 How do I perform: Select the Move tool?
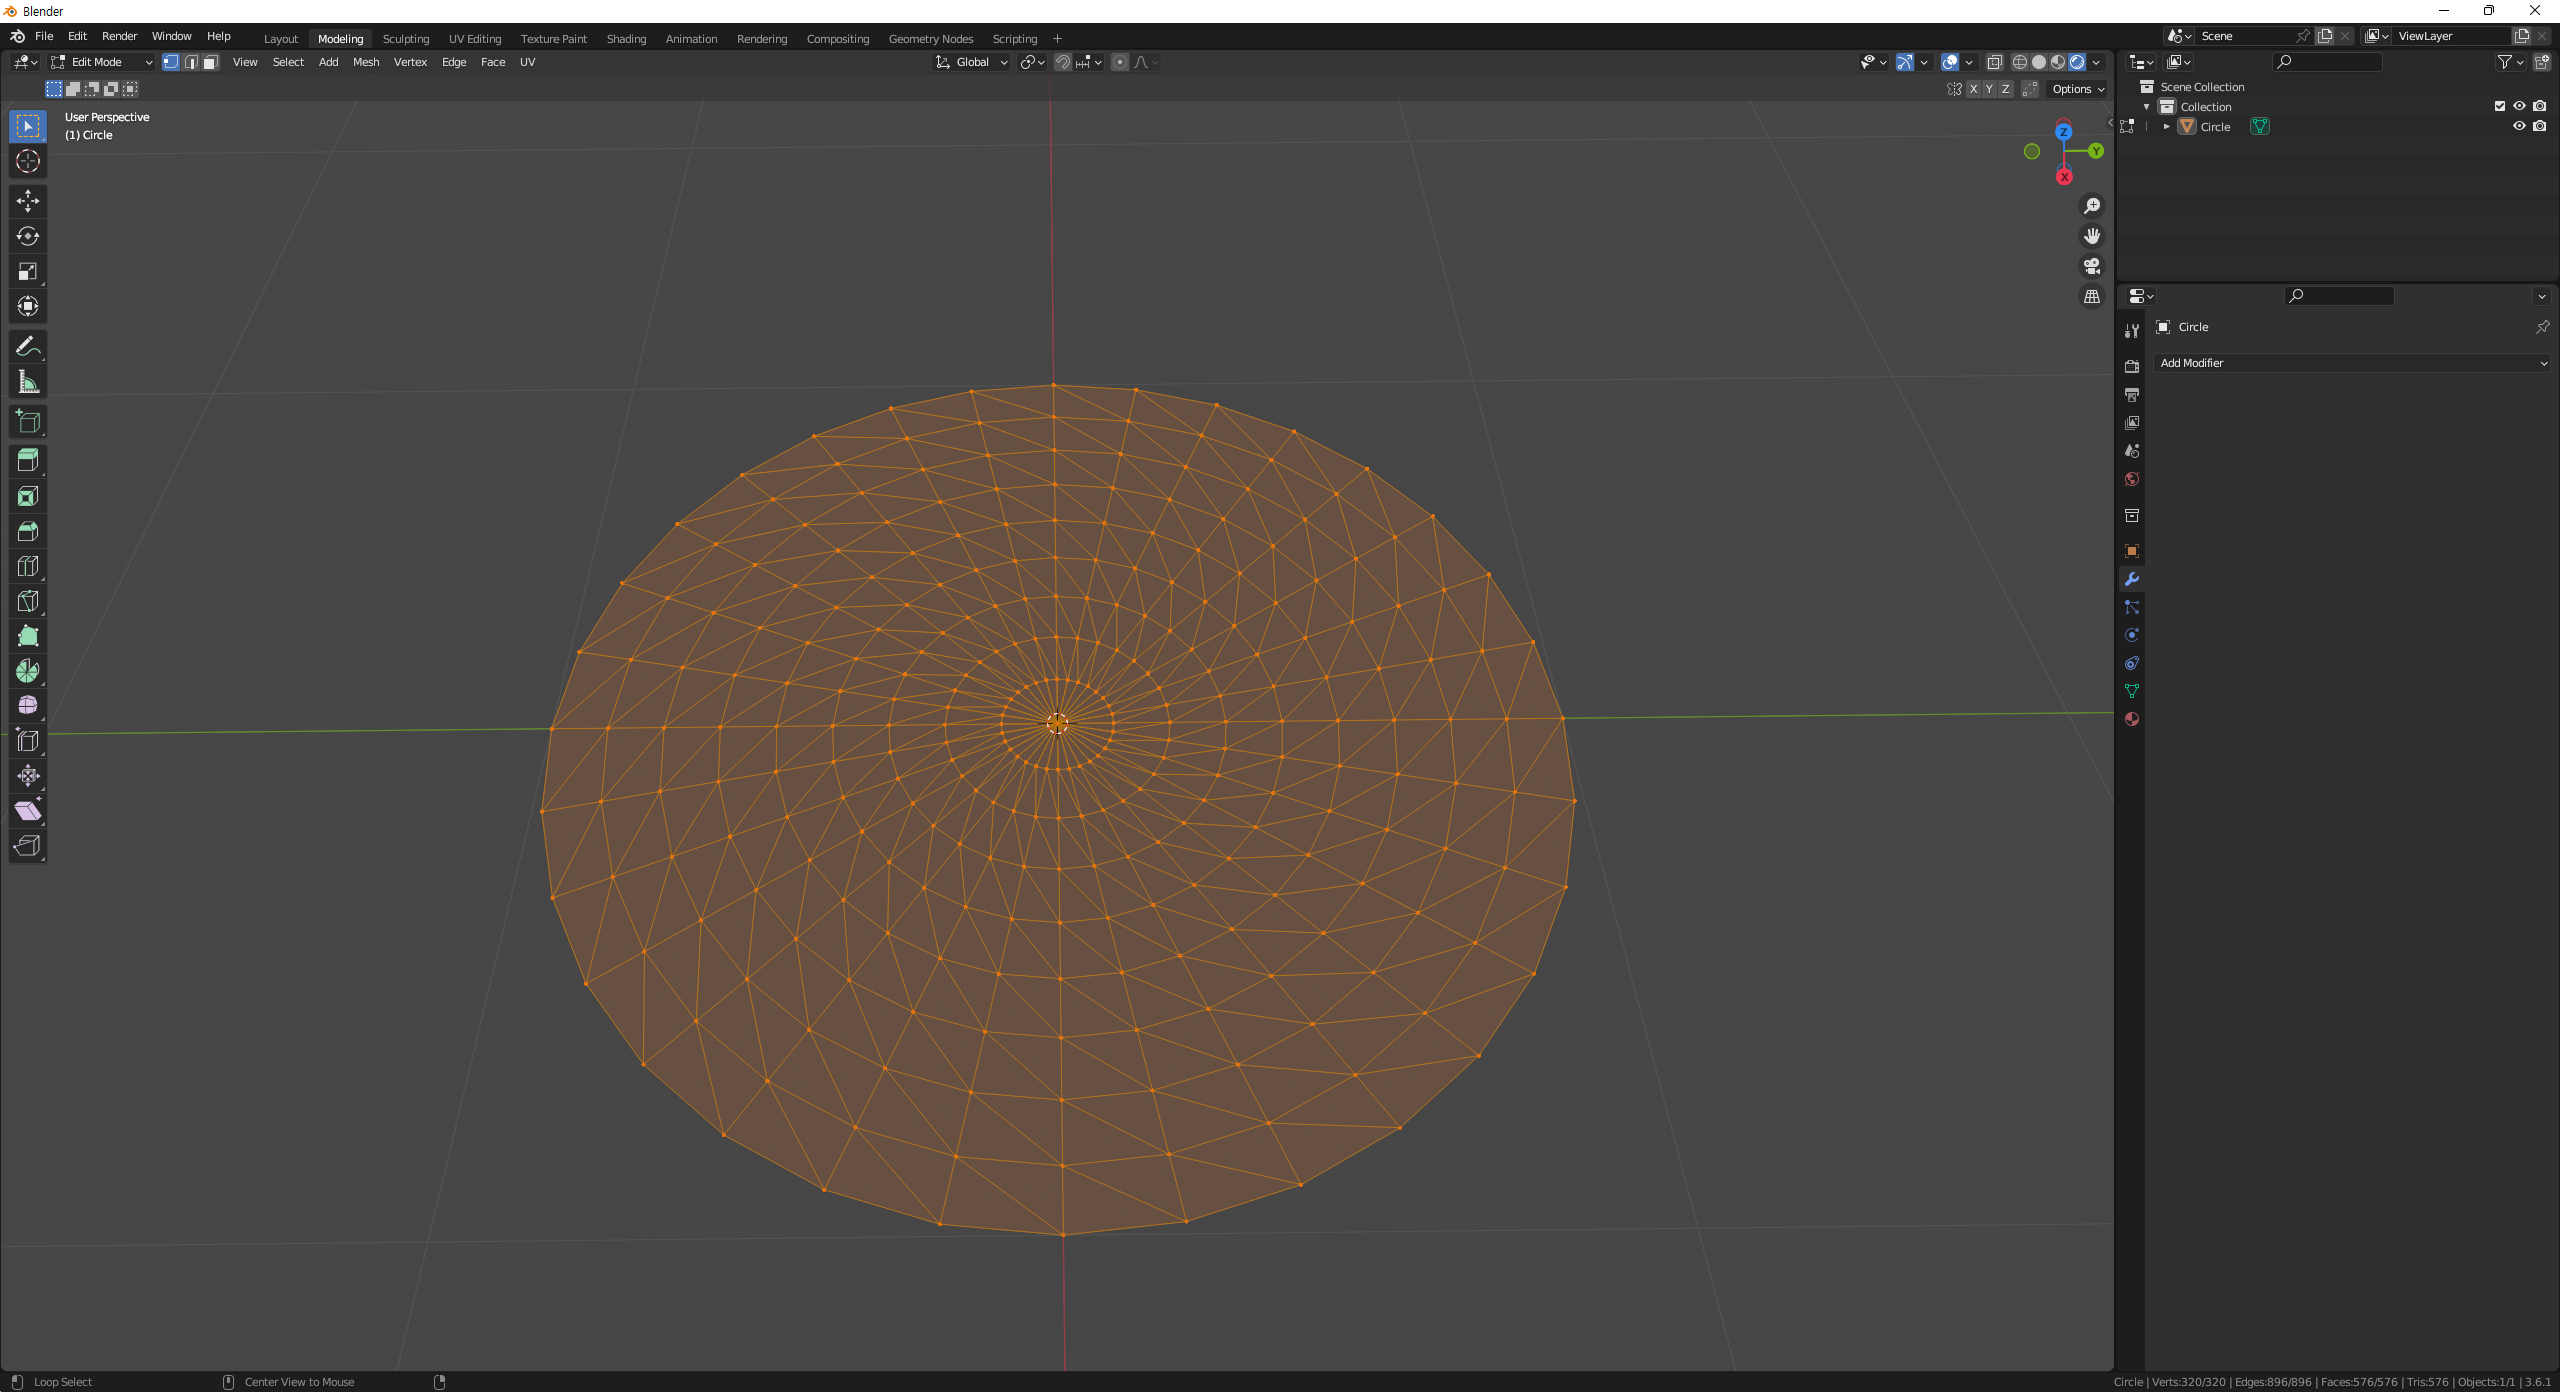[28, 201]
